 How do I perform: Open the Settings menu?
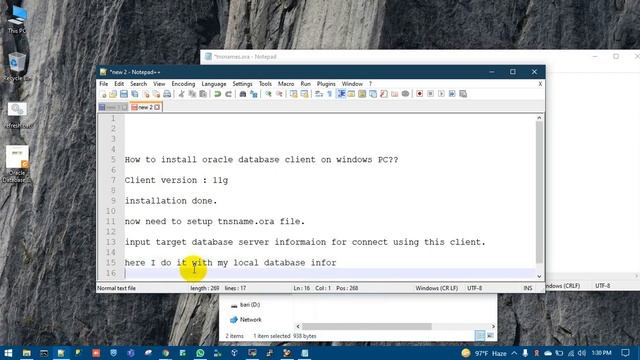[x=242, y=84]
